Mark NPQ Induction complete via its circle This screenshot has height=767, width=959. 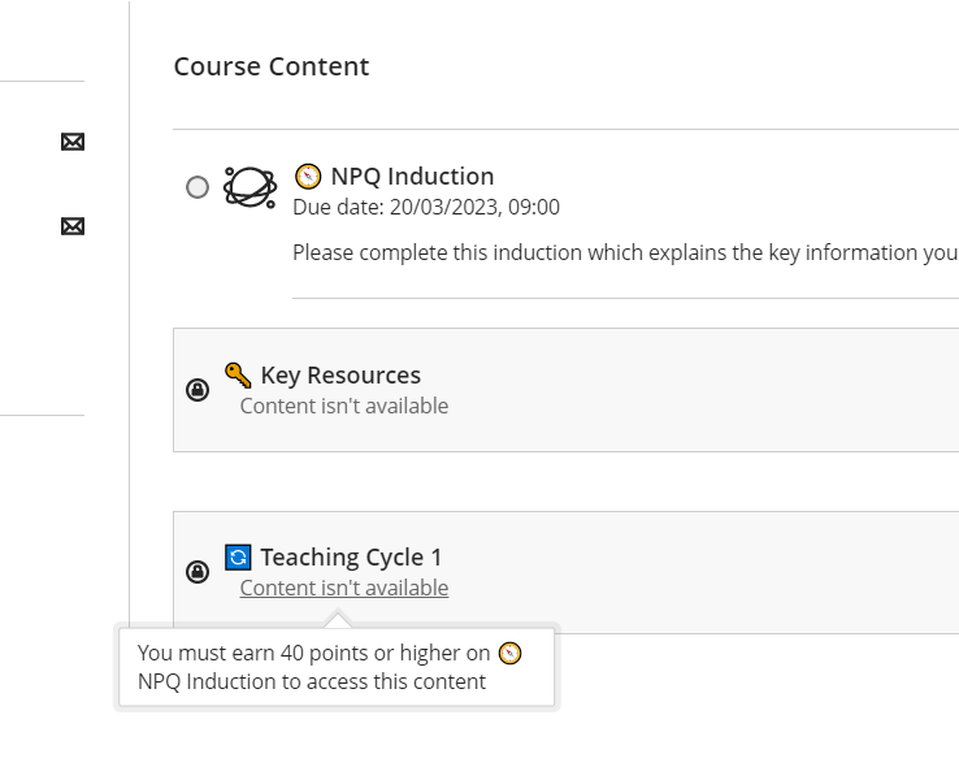click(x=197, y=187)
